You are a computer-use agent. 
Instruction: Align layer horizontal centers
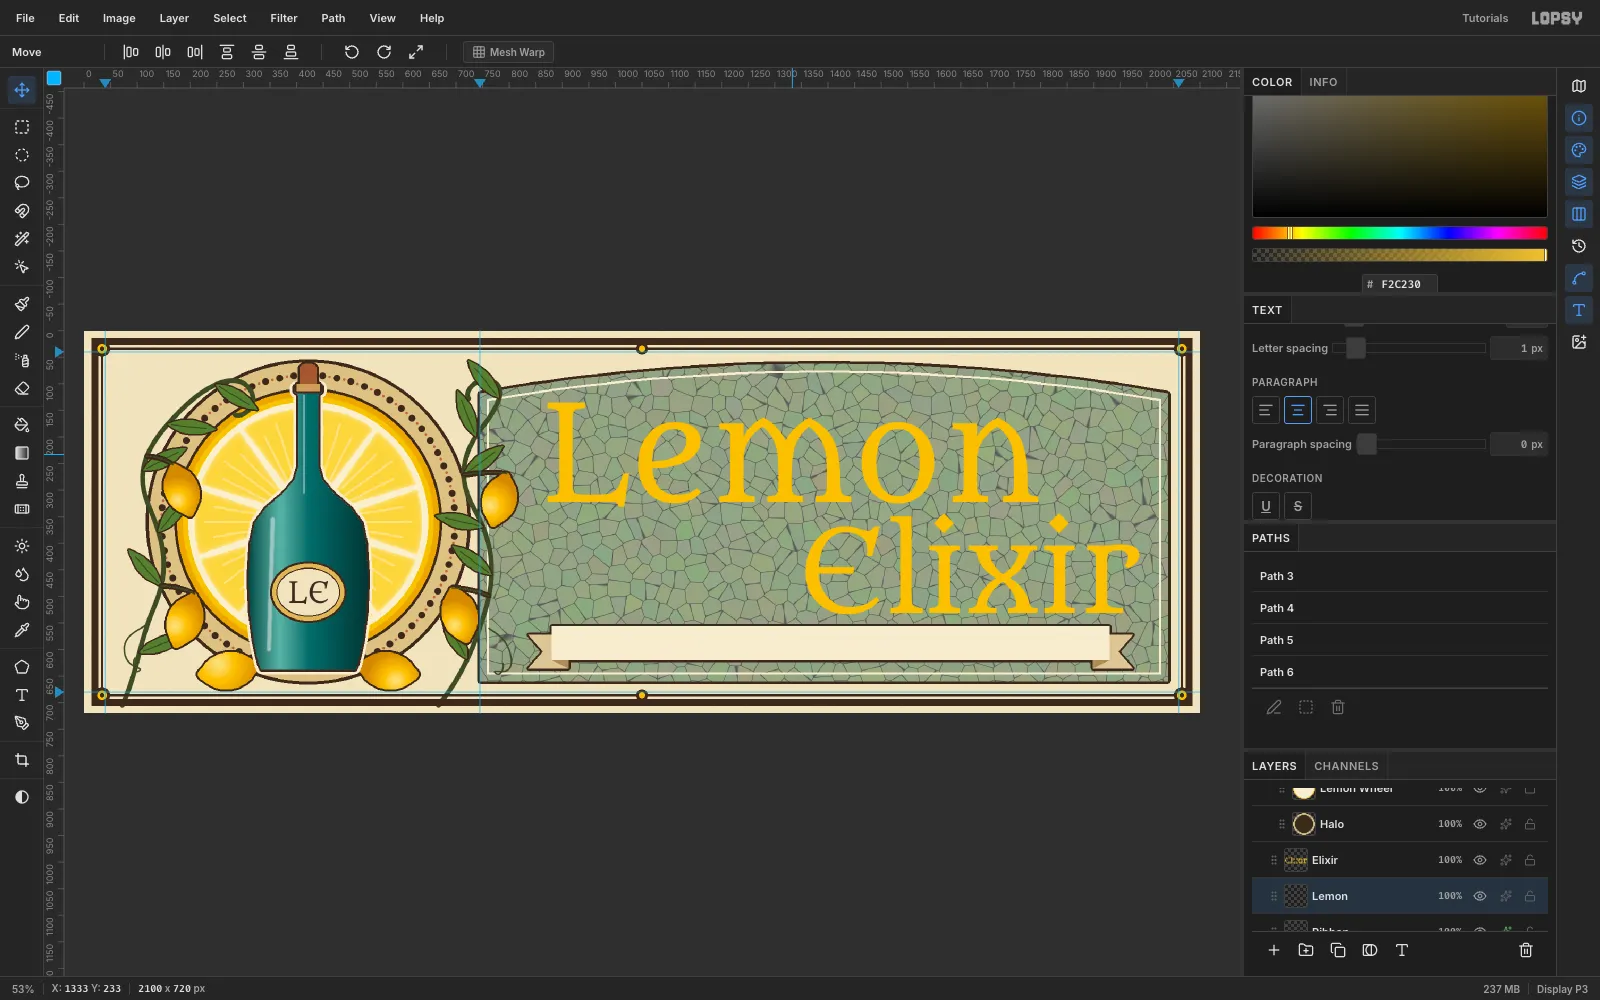[x=163, y=52]
